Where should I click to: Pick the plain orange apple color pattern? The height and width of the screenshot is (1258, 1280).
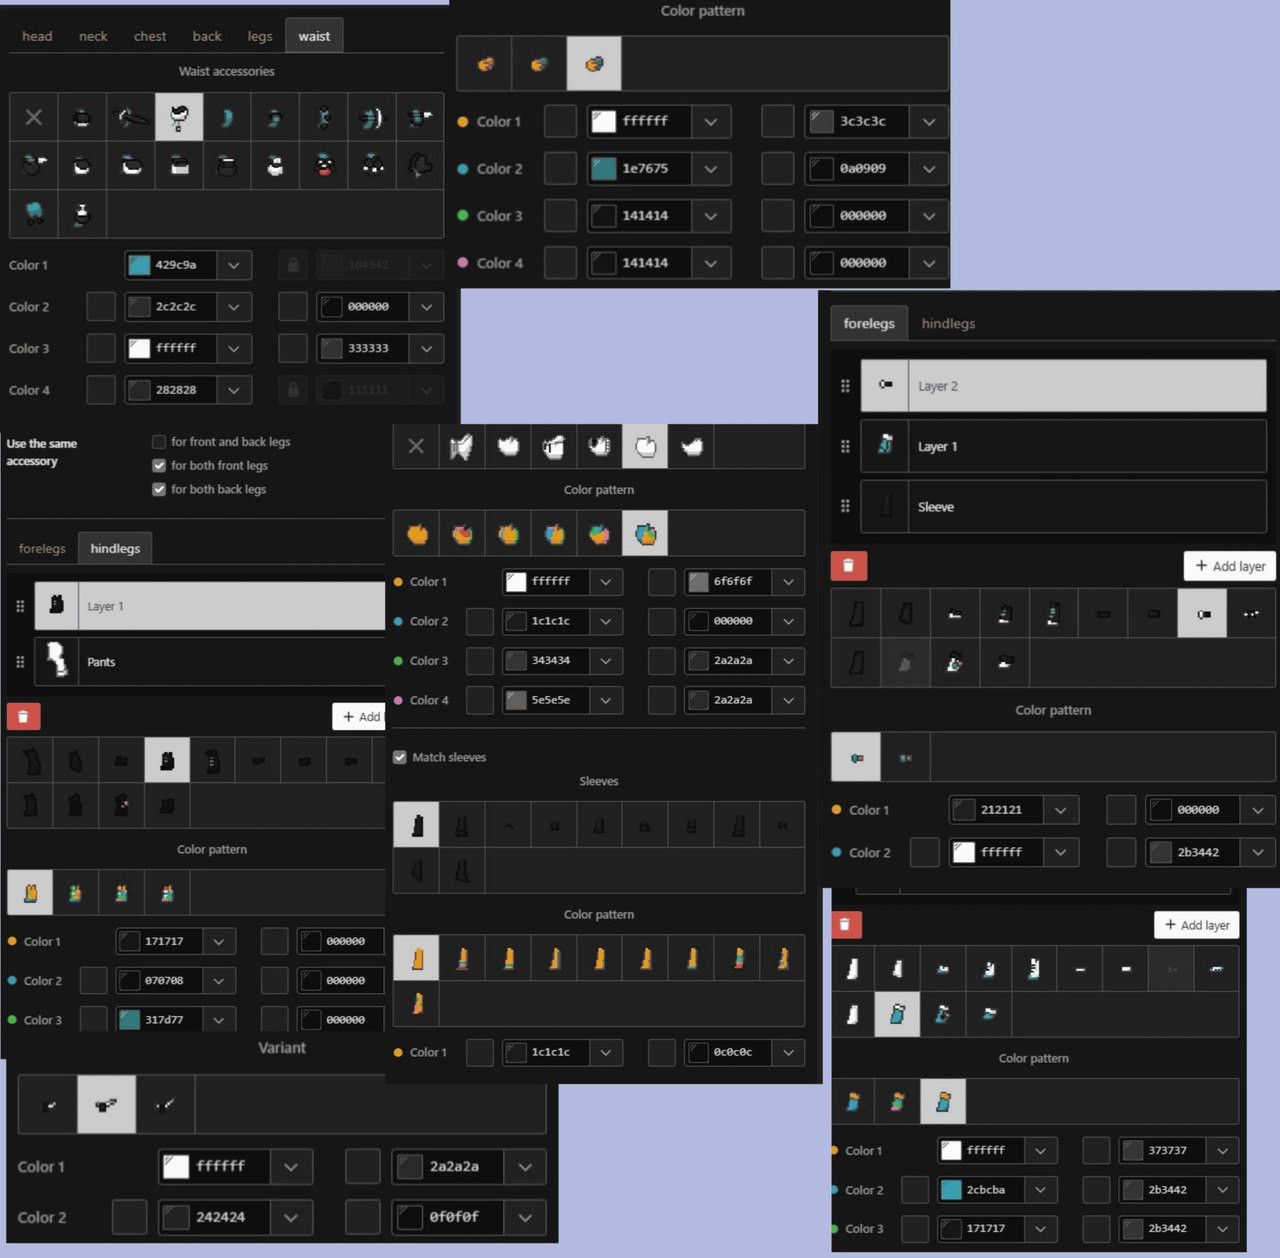point(417,534)
